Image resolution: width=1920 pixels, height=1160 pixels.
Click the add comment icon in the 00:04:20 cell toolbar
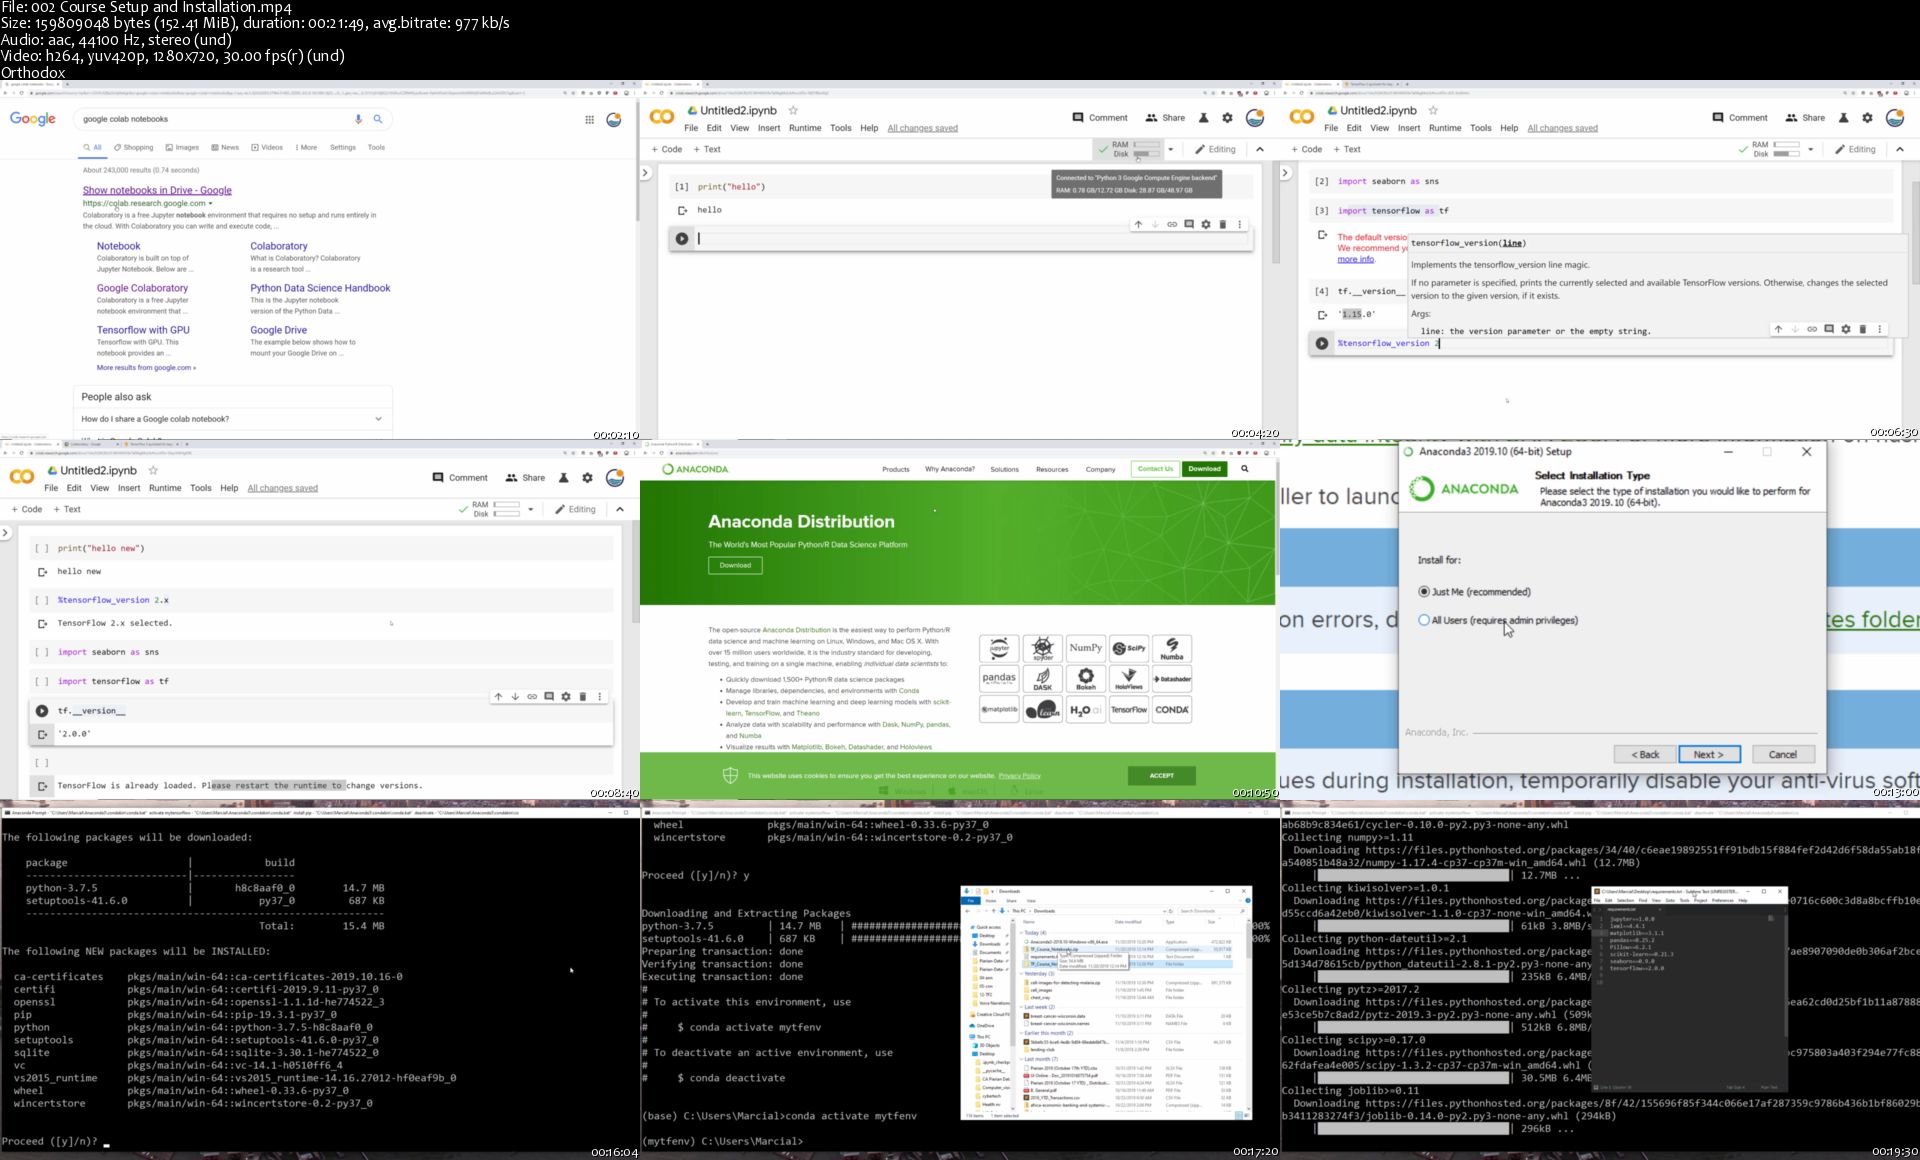click(1189, 224)
